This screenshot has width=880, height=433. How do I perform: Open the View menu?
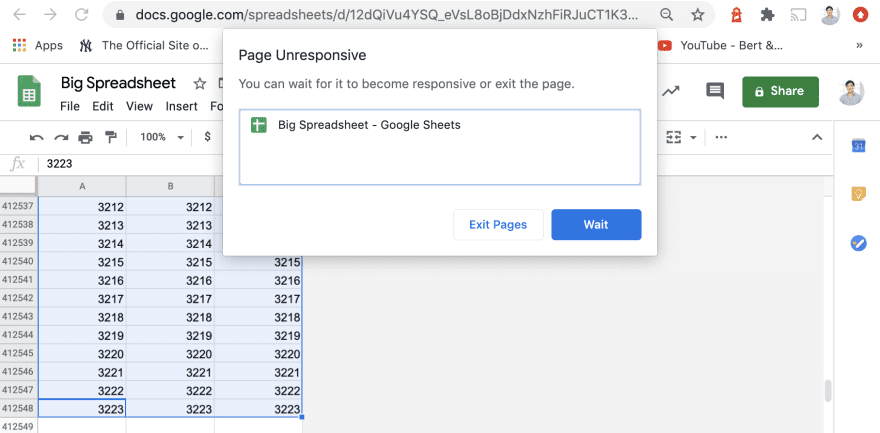point(139,106)
